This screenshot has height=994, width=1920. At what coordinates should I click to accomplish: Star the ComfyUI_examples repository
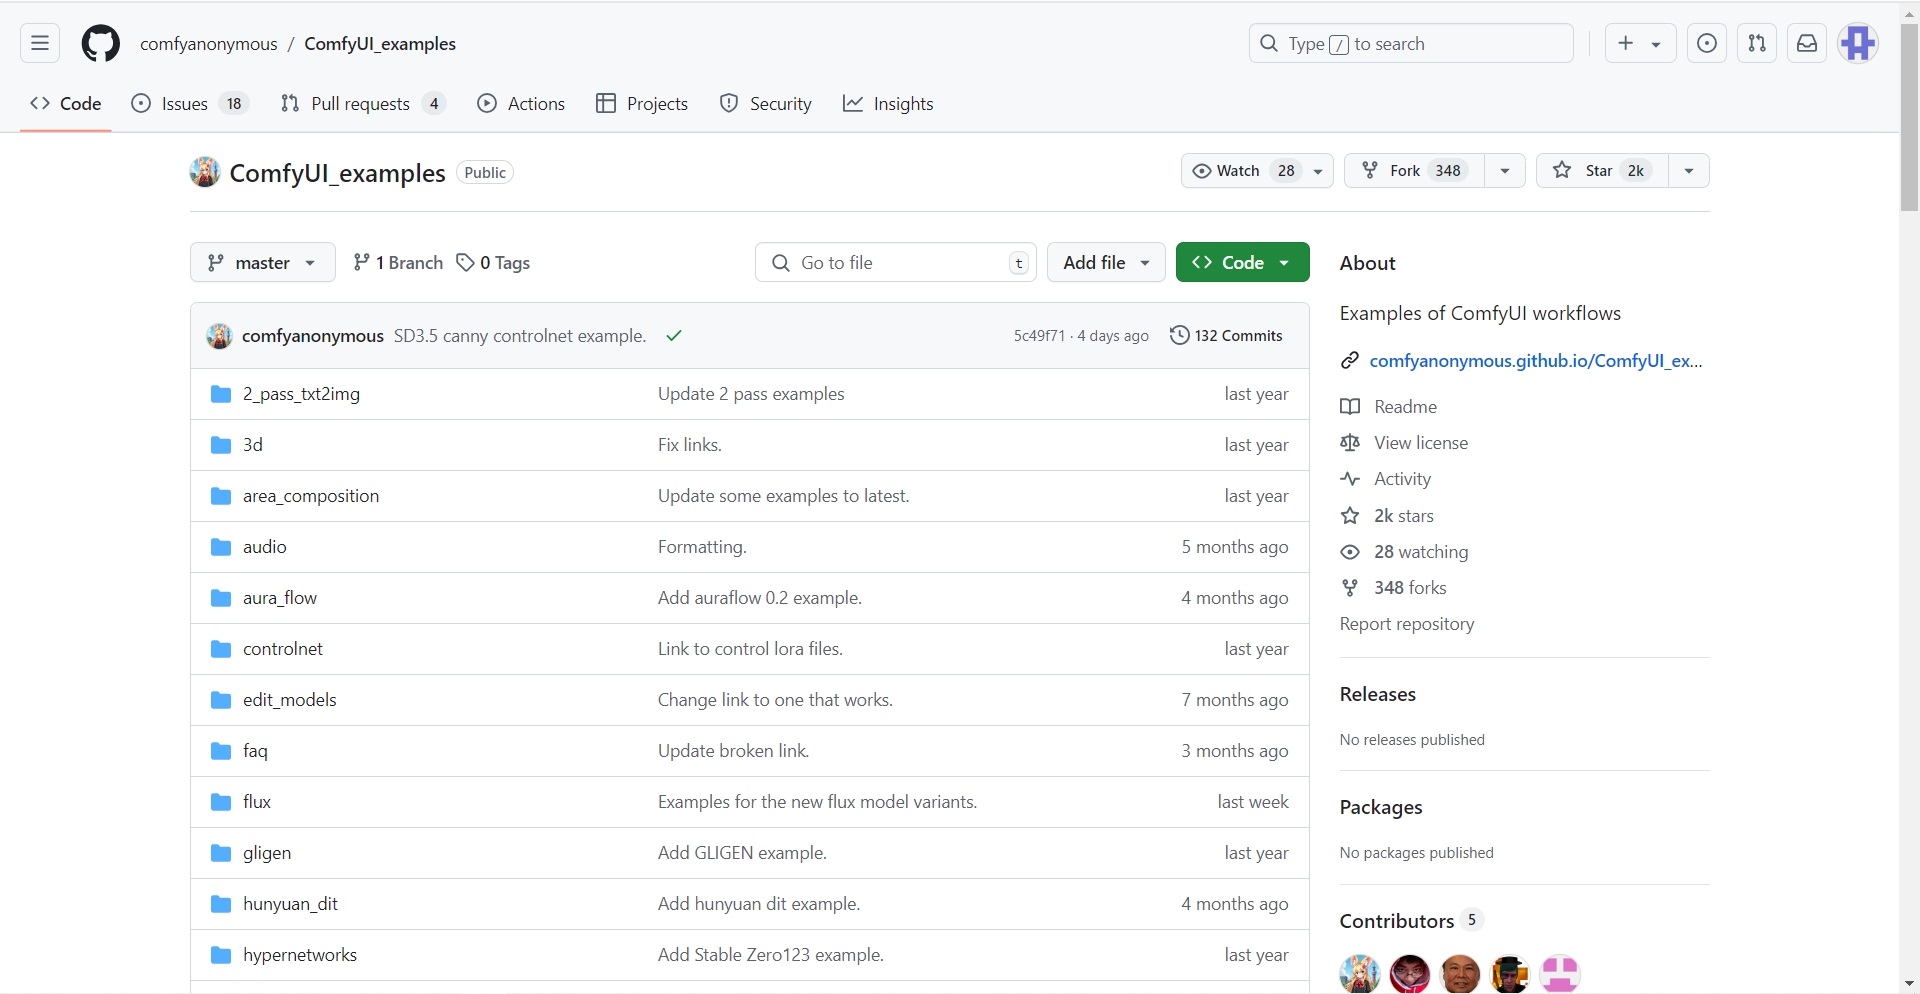[1602, 171]
